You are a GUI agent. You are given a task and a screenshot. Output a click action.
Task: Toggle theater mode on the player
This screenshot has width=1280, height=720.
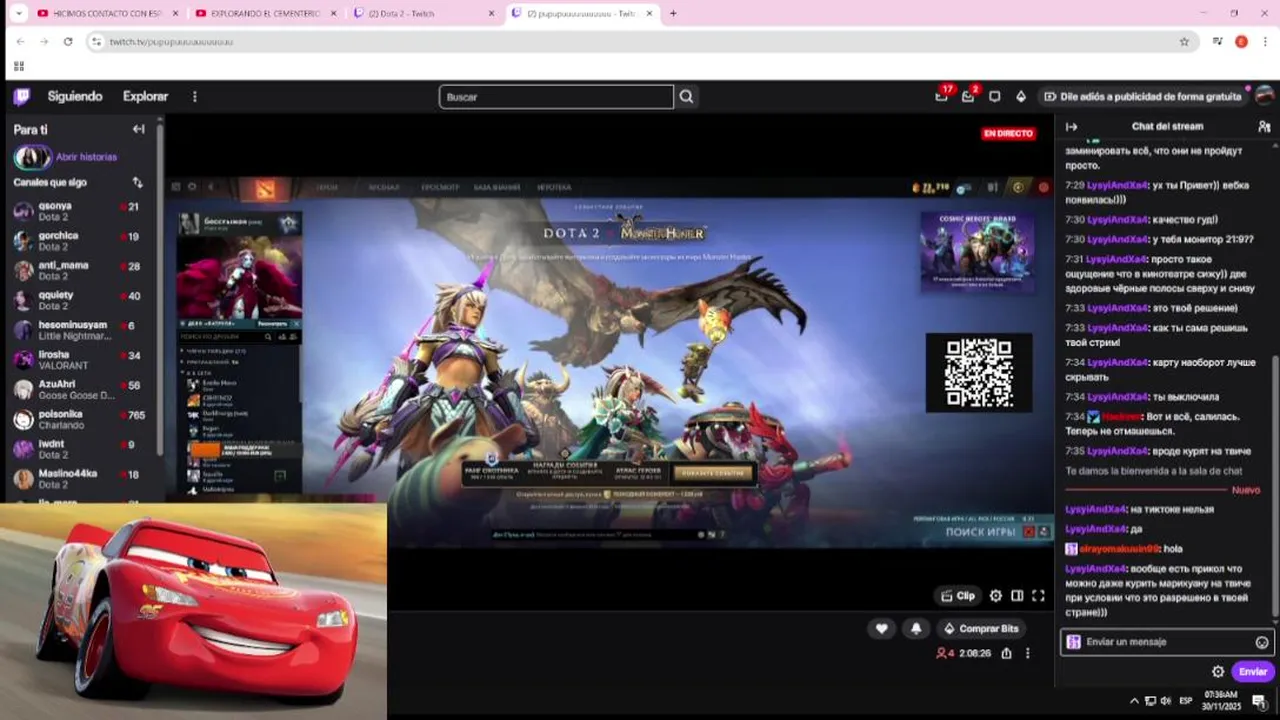[1017, 596]
